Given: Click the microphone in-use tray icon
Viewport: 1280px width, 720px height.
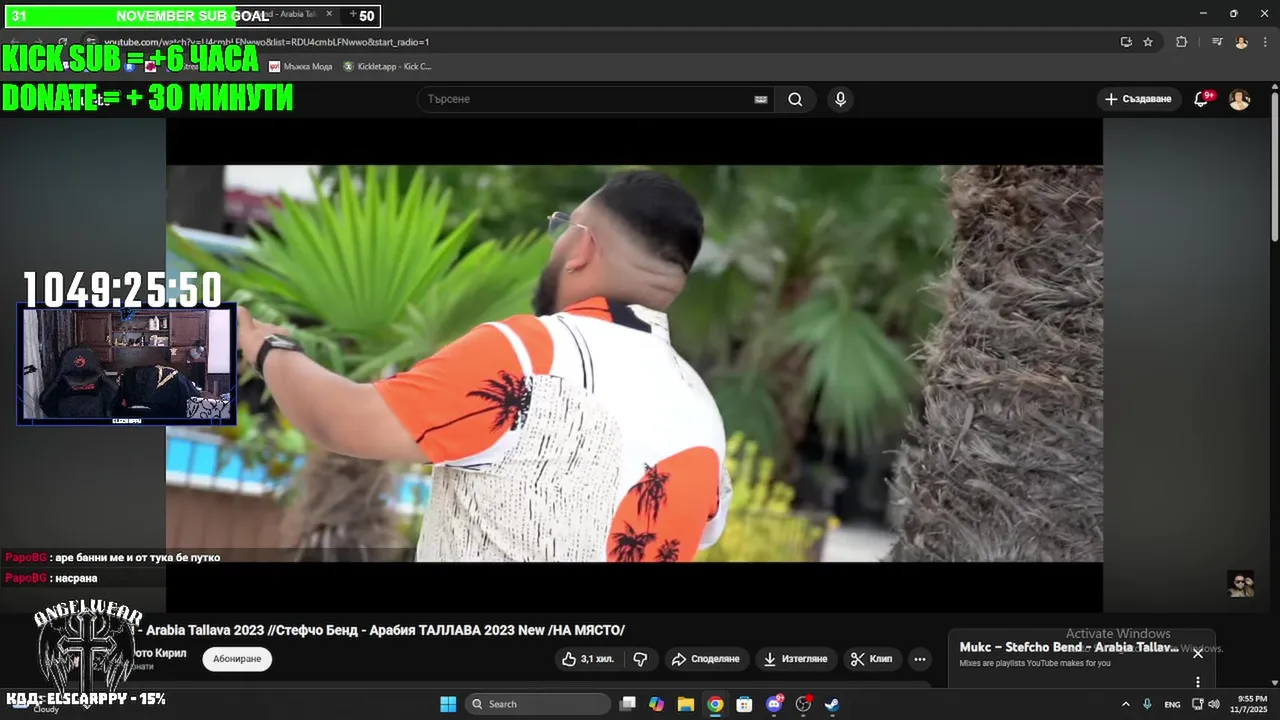Looking at the screenshot, I should click(1147, 704).
